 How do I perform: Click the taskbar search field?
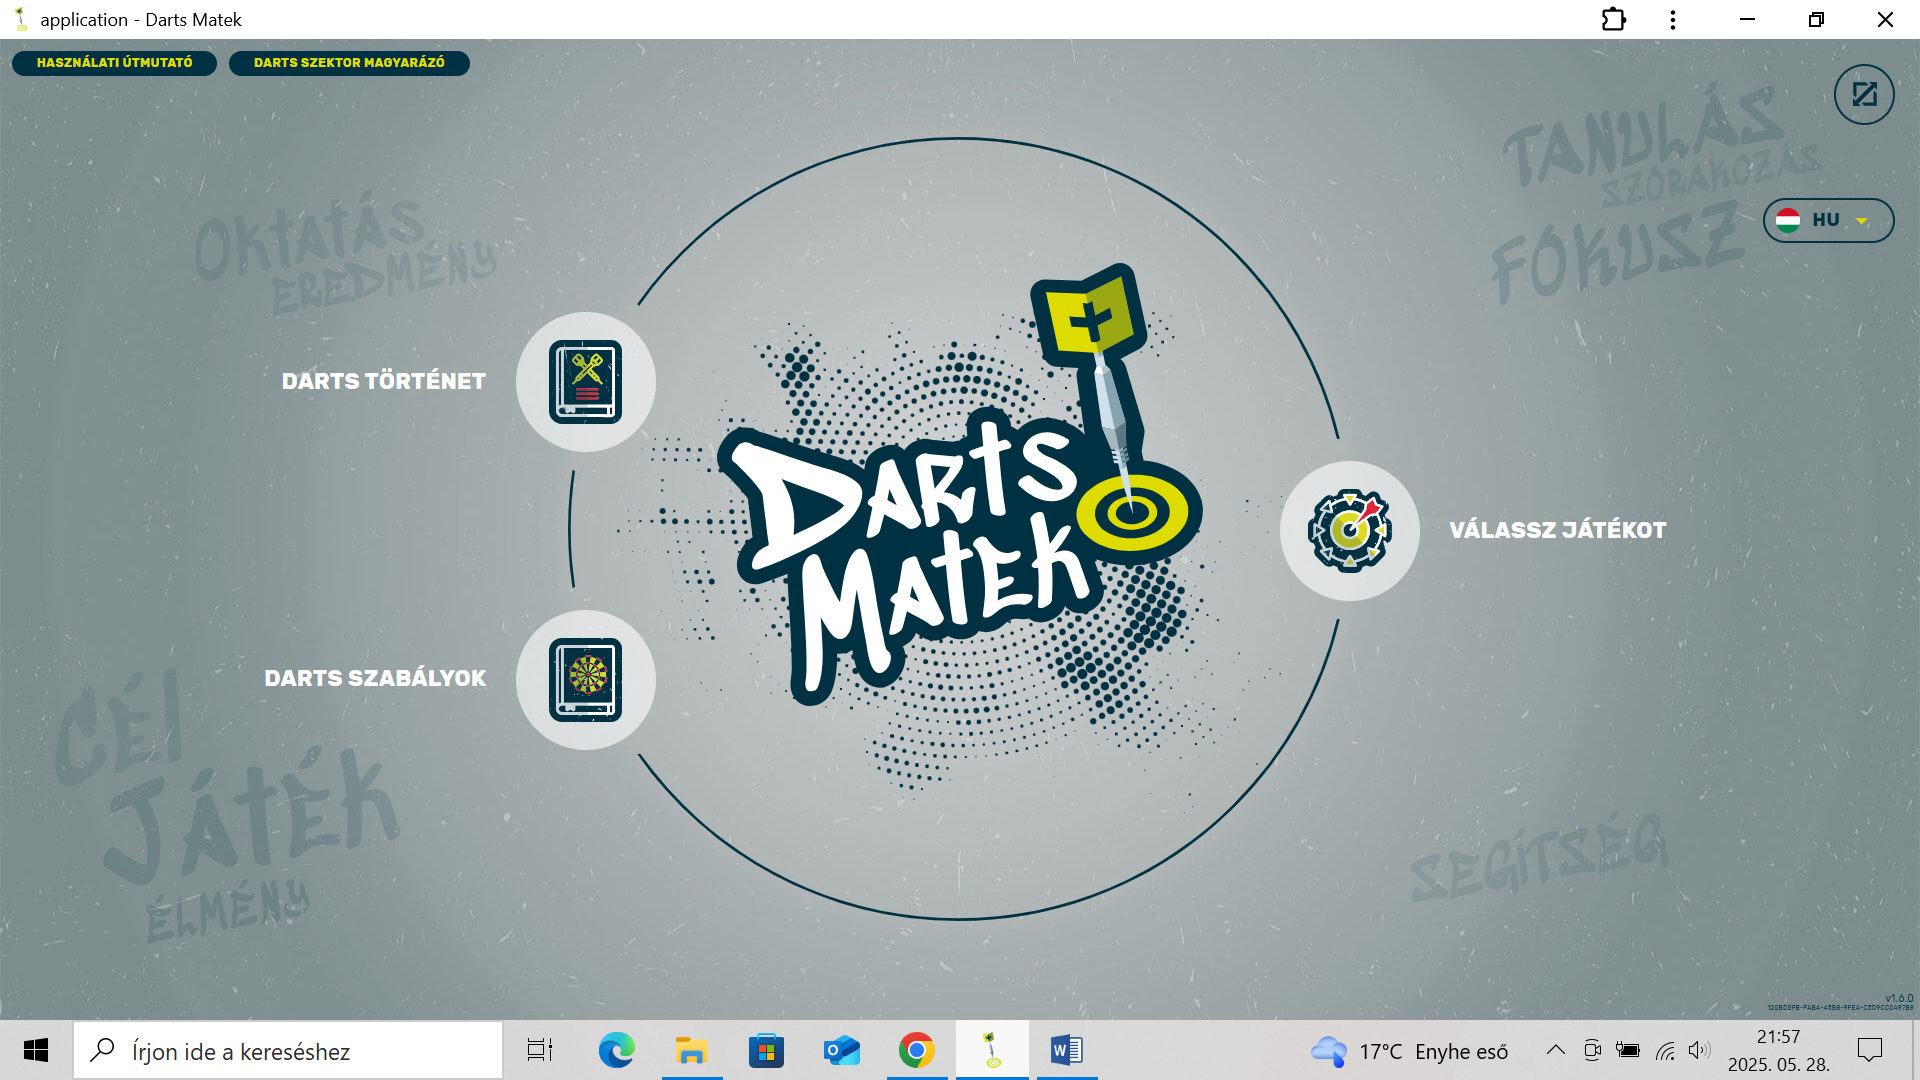point(288,1050)
